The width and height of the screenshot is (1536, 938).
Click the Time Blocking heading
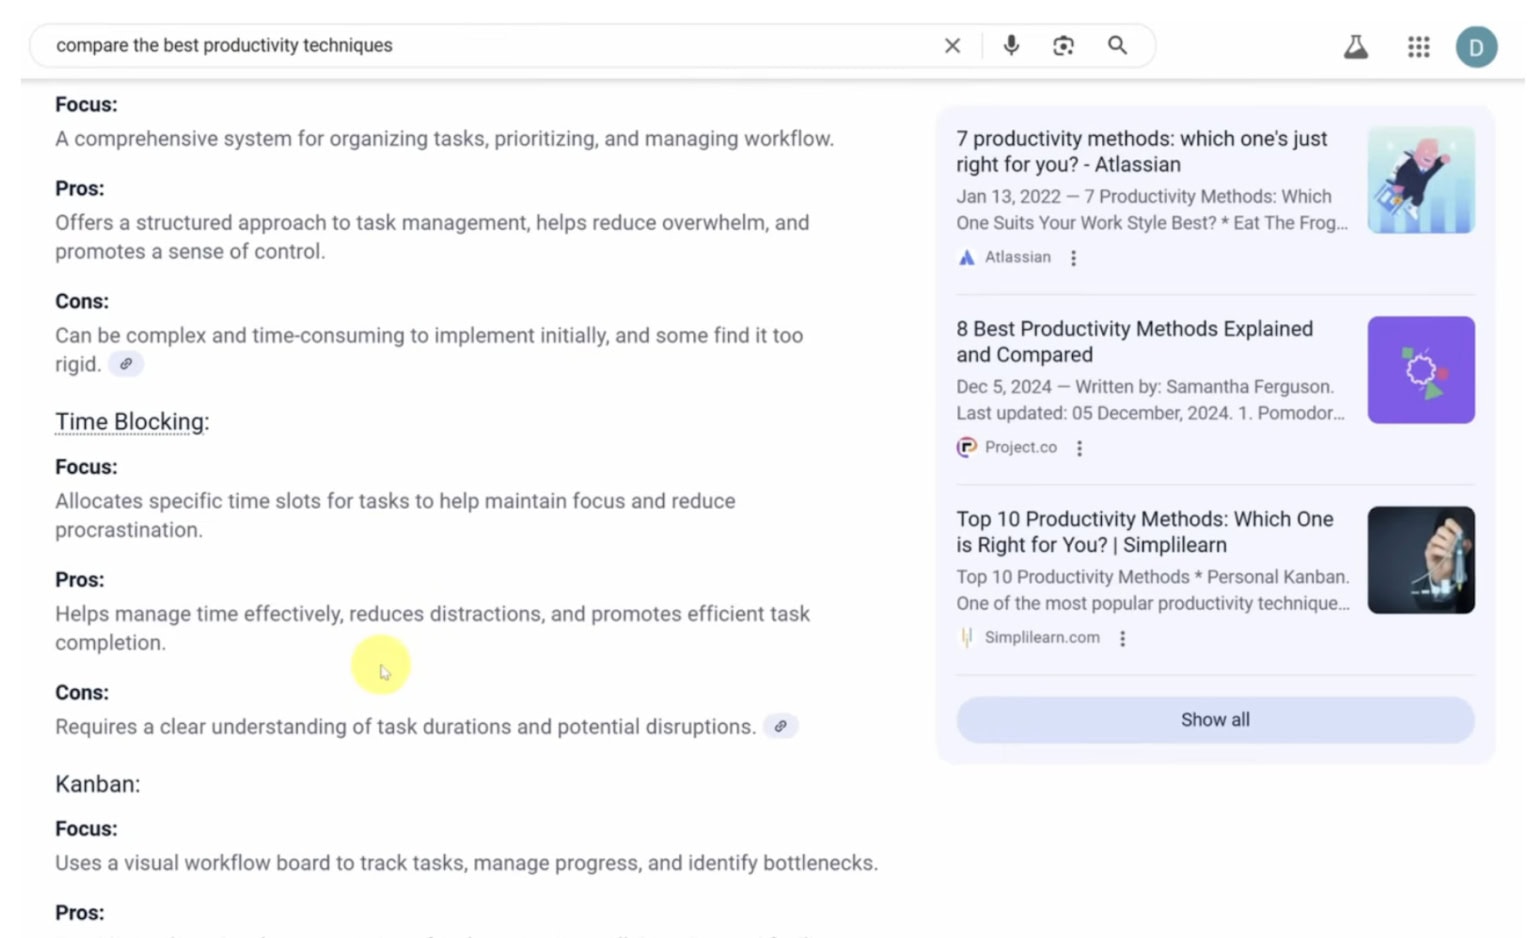[x=131, y=422]
